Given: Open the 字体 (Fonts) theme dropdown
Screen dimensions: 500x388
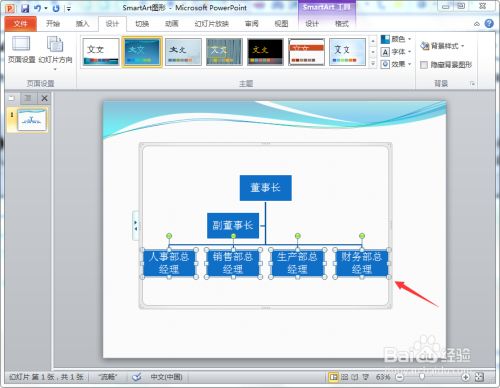Looking at the screenshot, I should coord(396,52).
